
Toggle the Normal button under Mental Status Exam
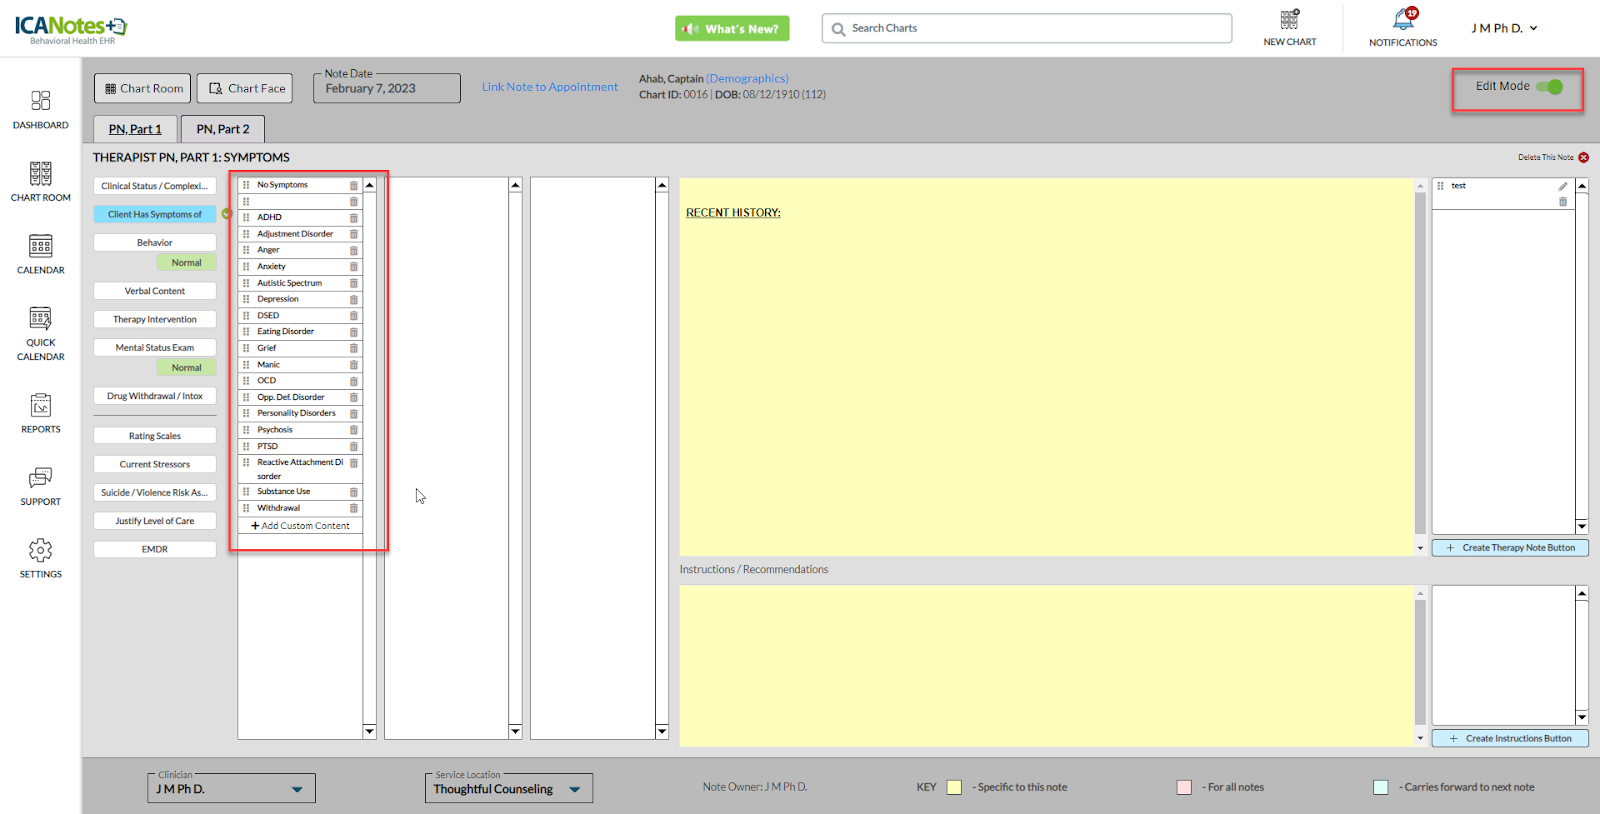(x=186, y=368)
